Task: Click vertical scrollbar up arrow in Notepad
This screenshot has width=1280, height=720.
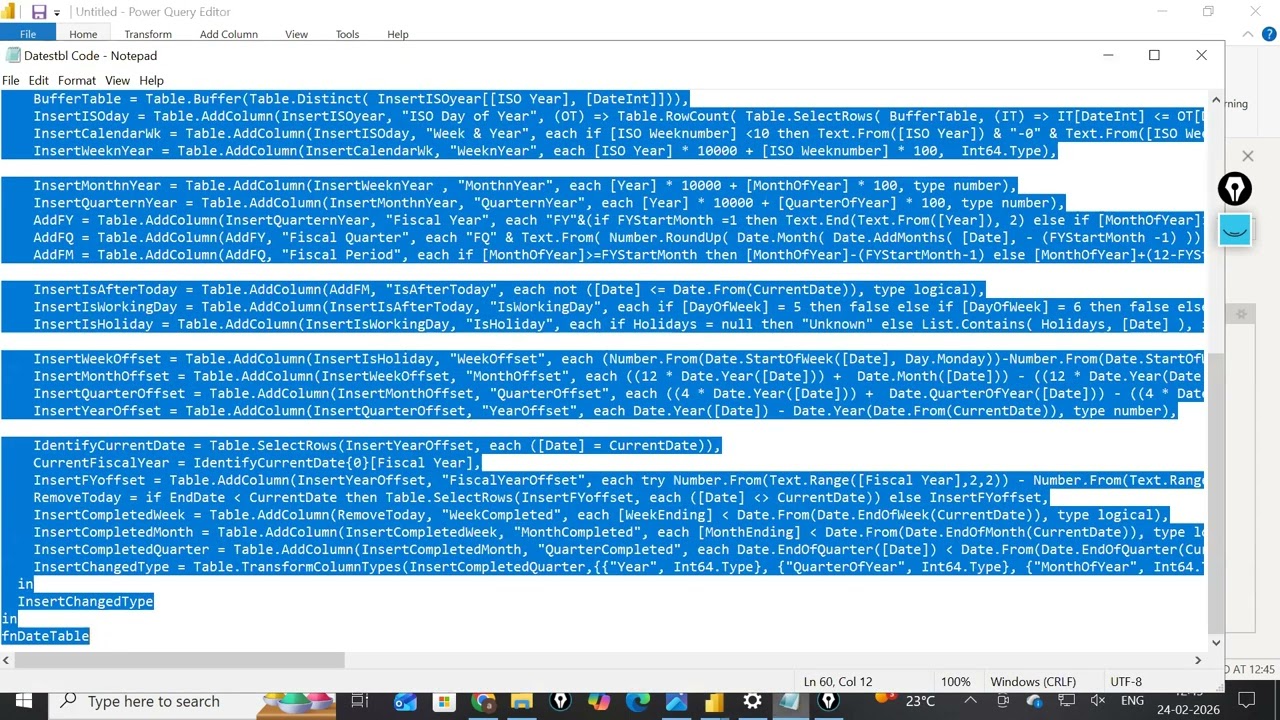Action: tap(1215, 101)
